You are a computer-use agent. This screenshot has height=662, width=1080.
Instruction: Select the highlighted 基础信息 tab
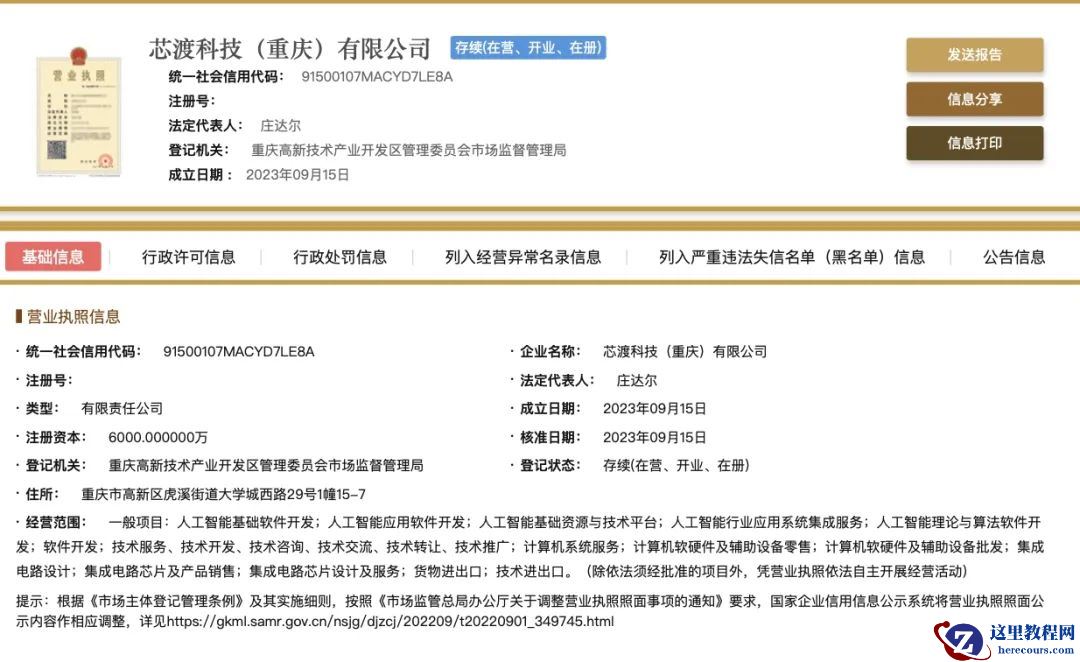(x=54, y=257)
